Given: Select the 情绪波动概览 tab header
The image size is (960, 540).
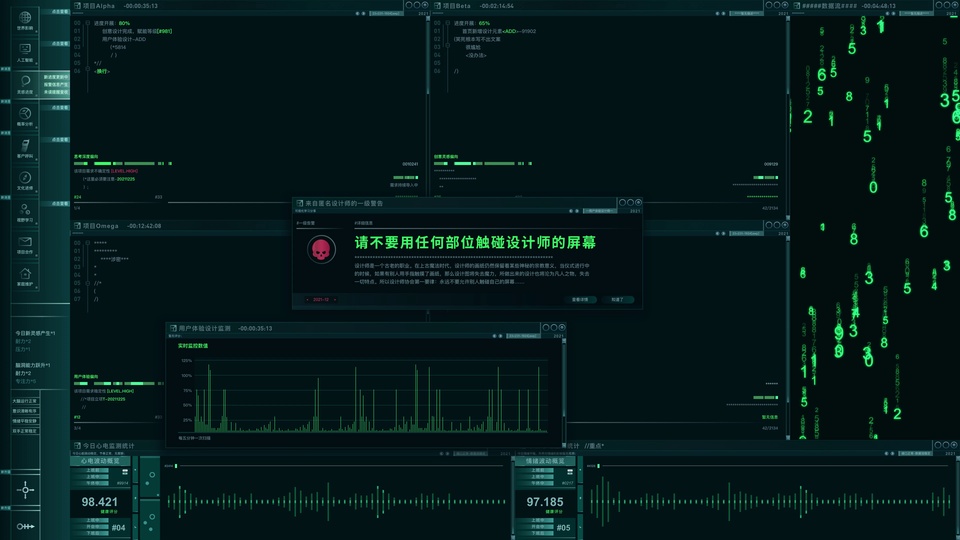Looking at the screenshot, I should pos(546,460).
